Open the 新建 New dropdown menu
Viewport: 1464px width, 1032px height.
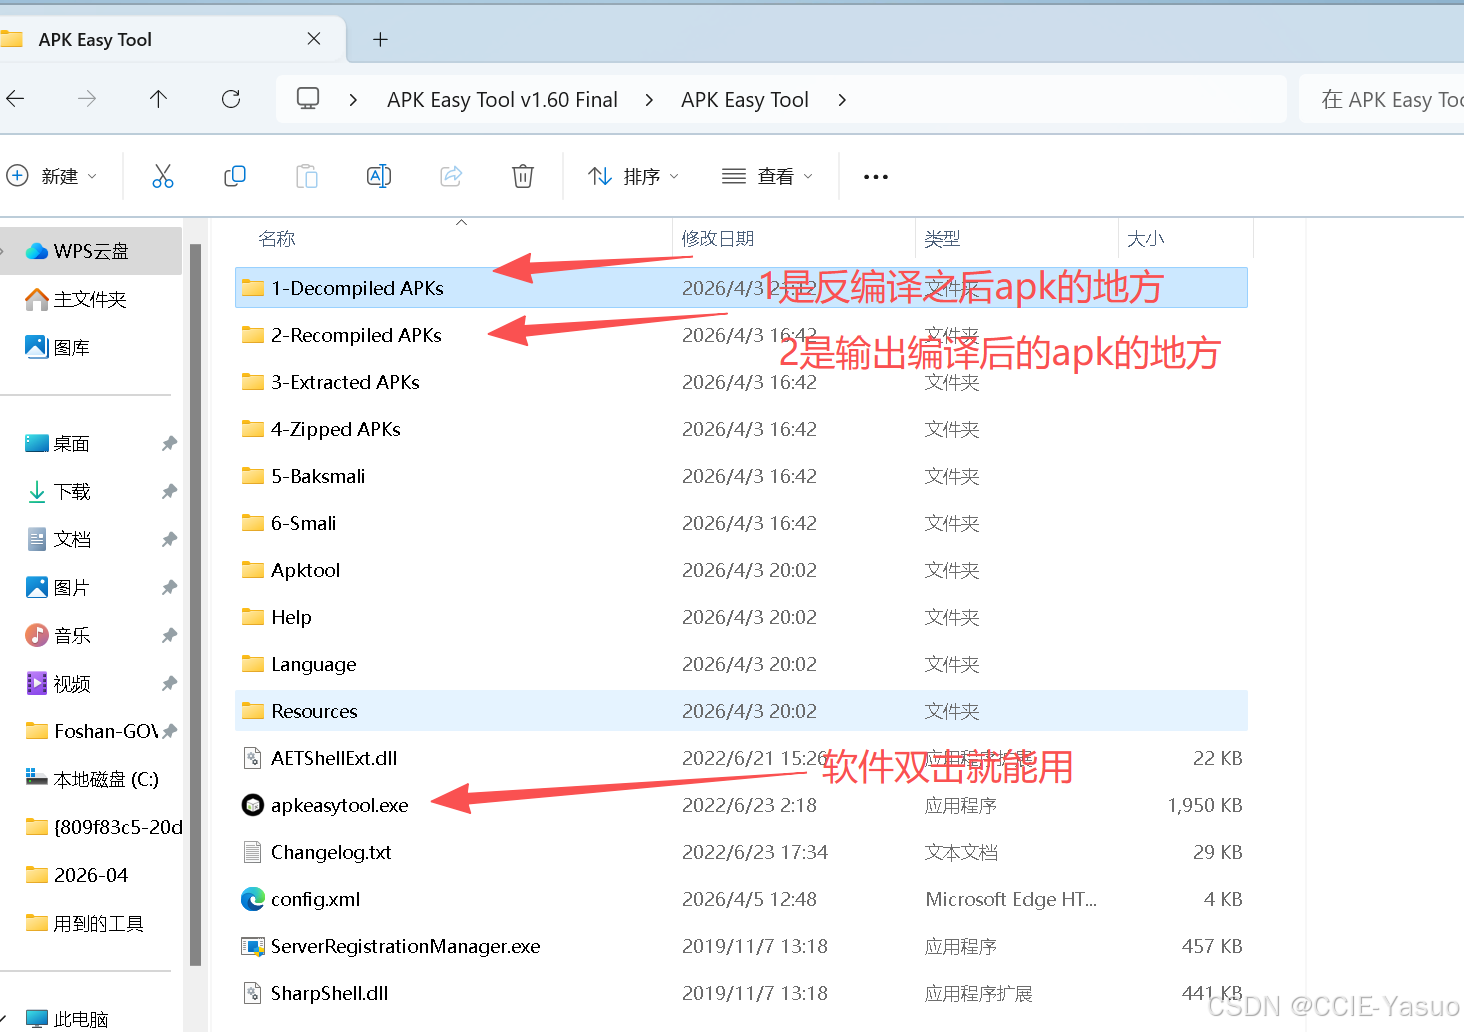[53, 176]
